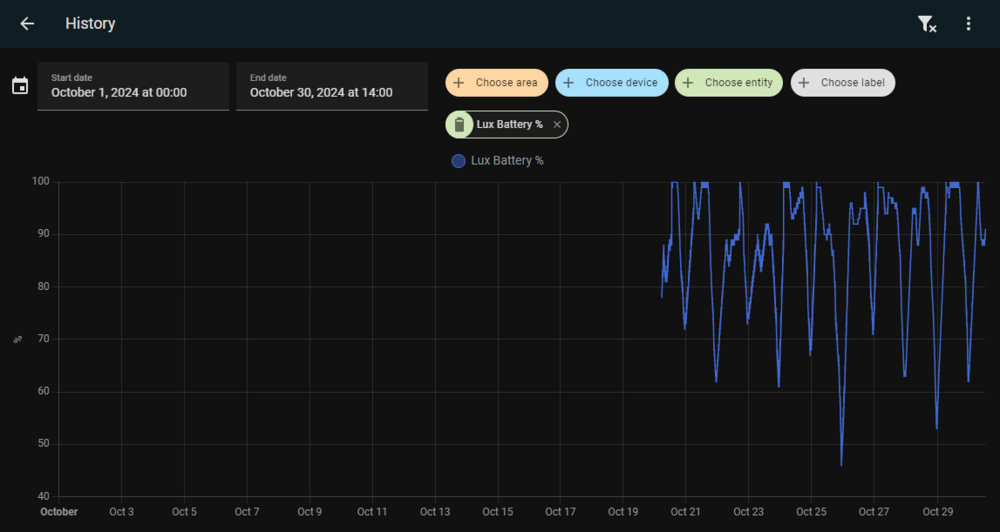Edit the Start date field

click(x=133, y=86)
